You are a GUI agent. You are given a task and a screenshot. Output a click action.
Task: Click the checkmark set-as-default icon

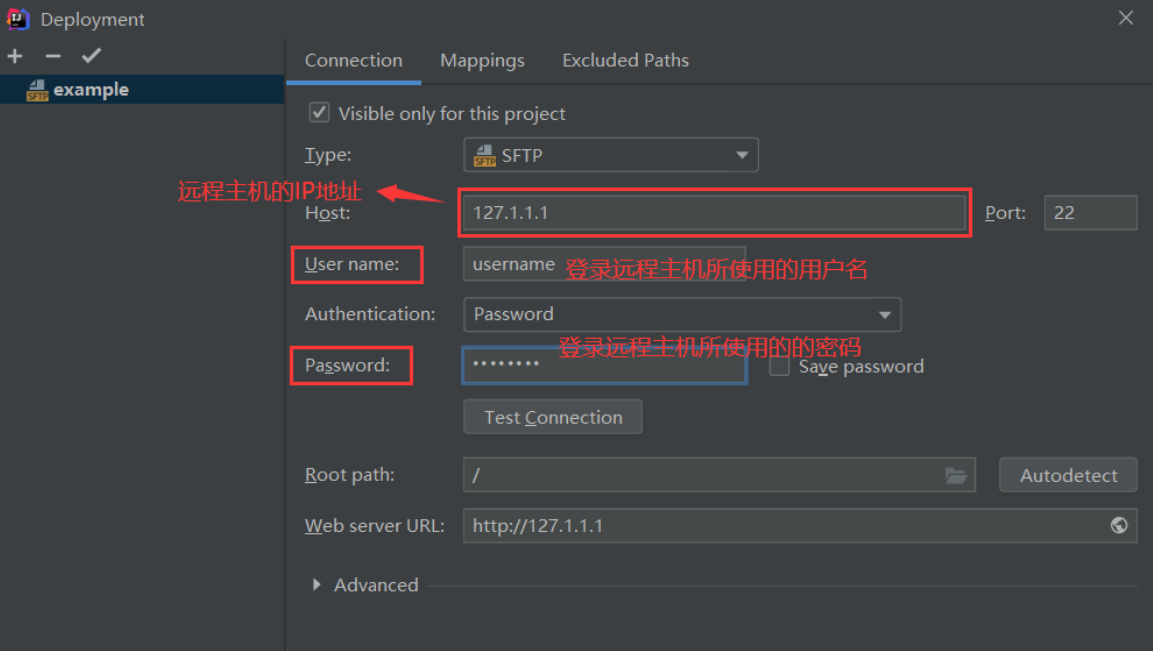click(92, 56)
